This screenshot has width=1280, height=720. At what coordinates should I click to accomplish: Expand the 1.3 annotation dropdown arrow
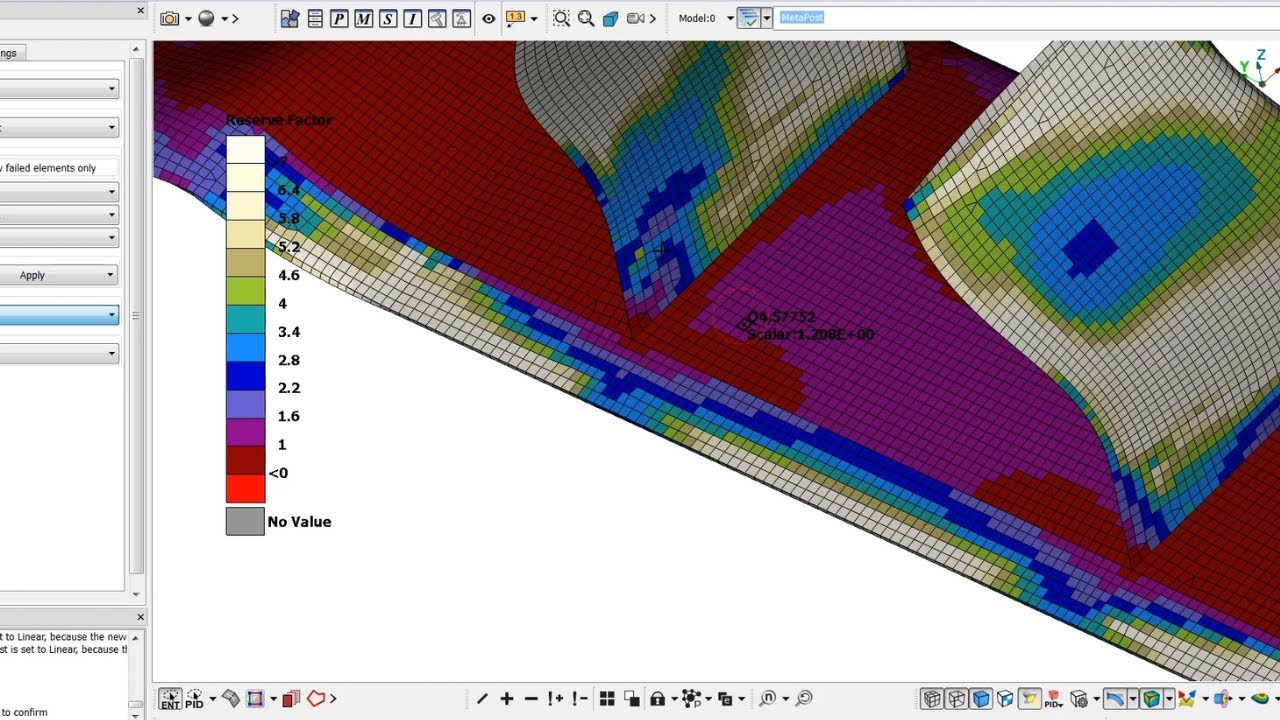point(534,18)
